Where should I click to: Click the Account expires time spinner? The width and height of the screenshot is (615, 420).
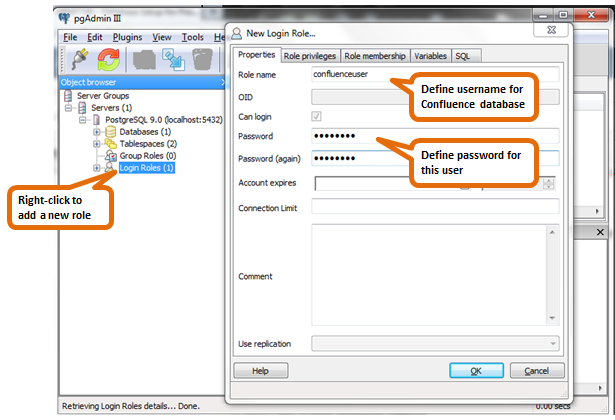[x=549, y=183]
